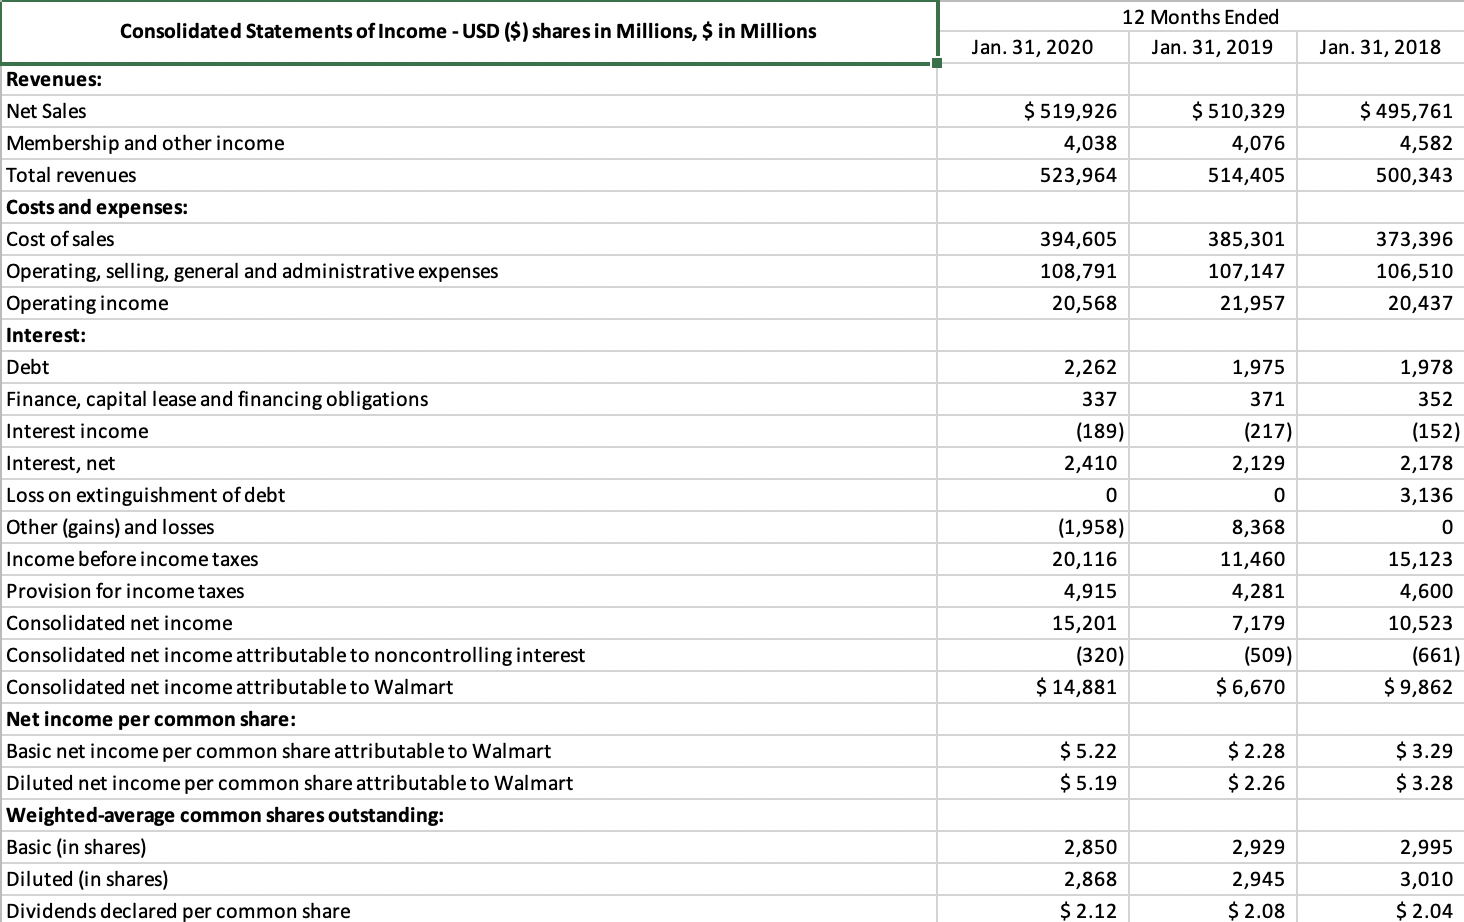Screen dimensions: 1464x922
Task: Click the Consolidated Statements of Income title cell
Action: tap(468, 31)
